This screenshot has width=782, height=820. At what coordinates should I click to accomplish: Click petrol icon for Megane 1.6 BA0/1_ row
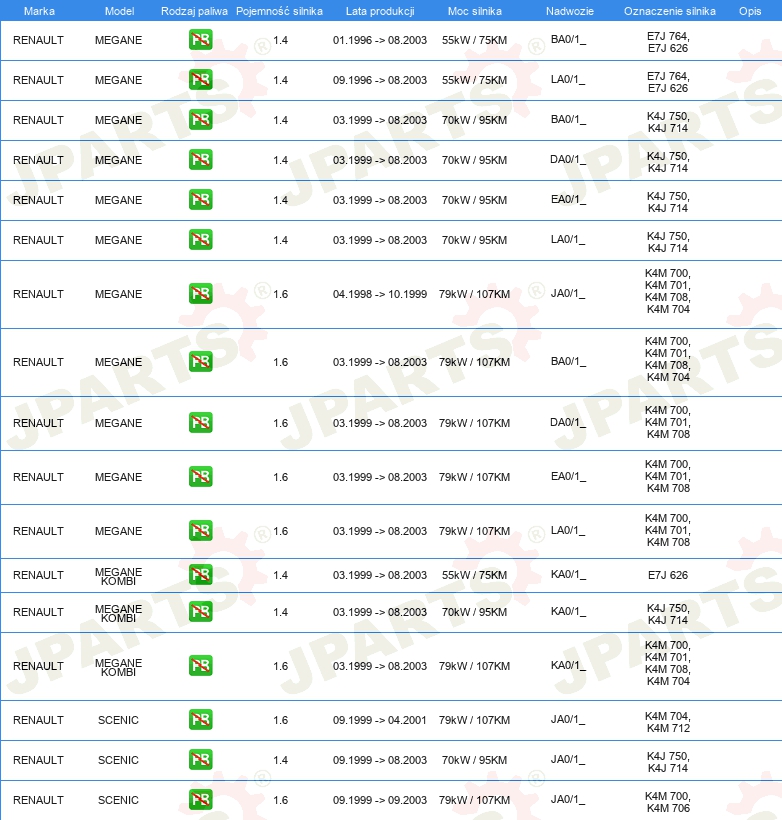[x=201, y=362]
